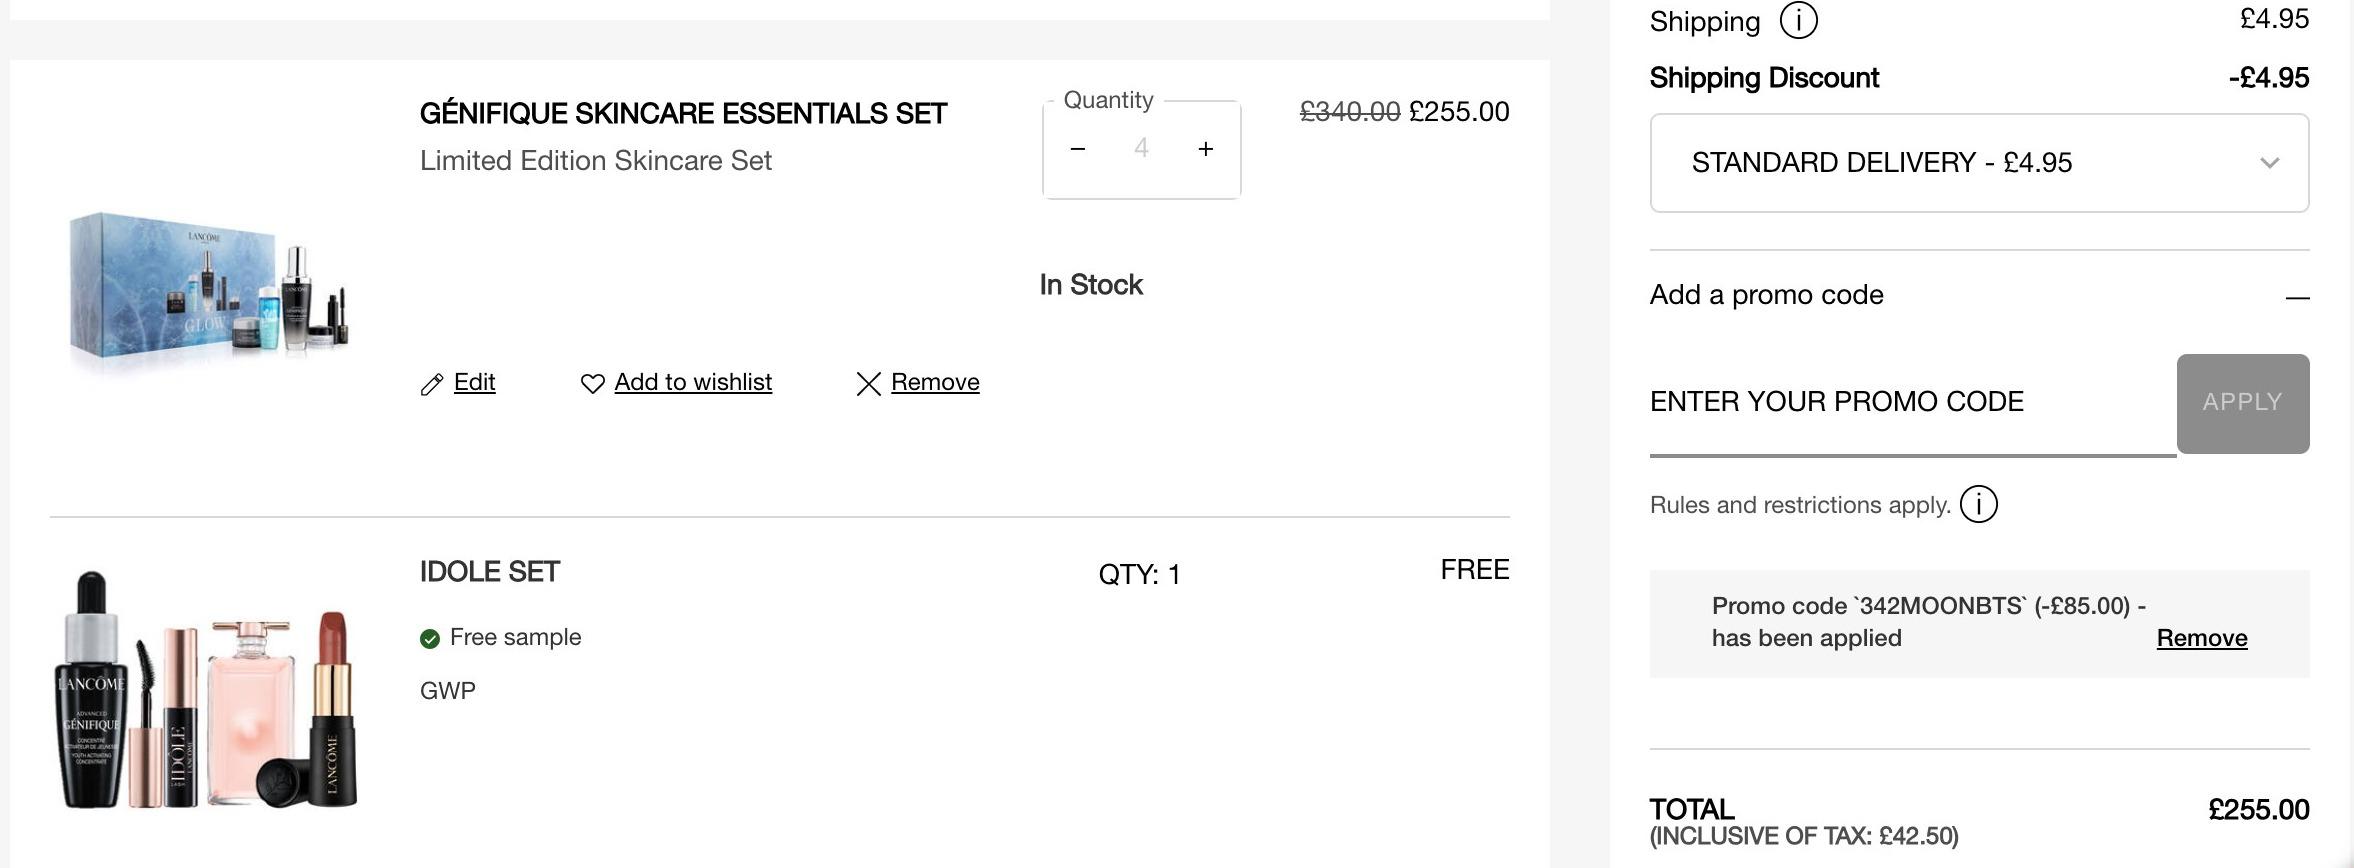2354x868 pixels.
Task: Click the Remove link for Génifique set
Action: 935,382
